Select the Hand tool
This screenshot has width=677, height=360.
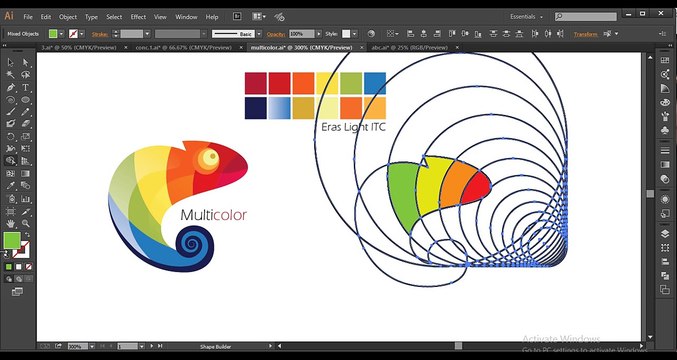pyautogui.click(x=10, y=224)
